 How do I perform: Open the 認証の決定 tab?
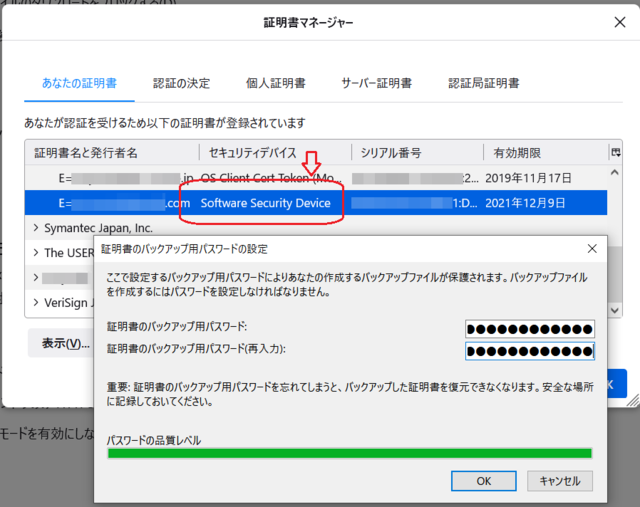coord(181,83)
